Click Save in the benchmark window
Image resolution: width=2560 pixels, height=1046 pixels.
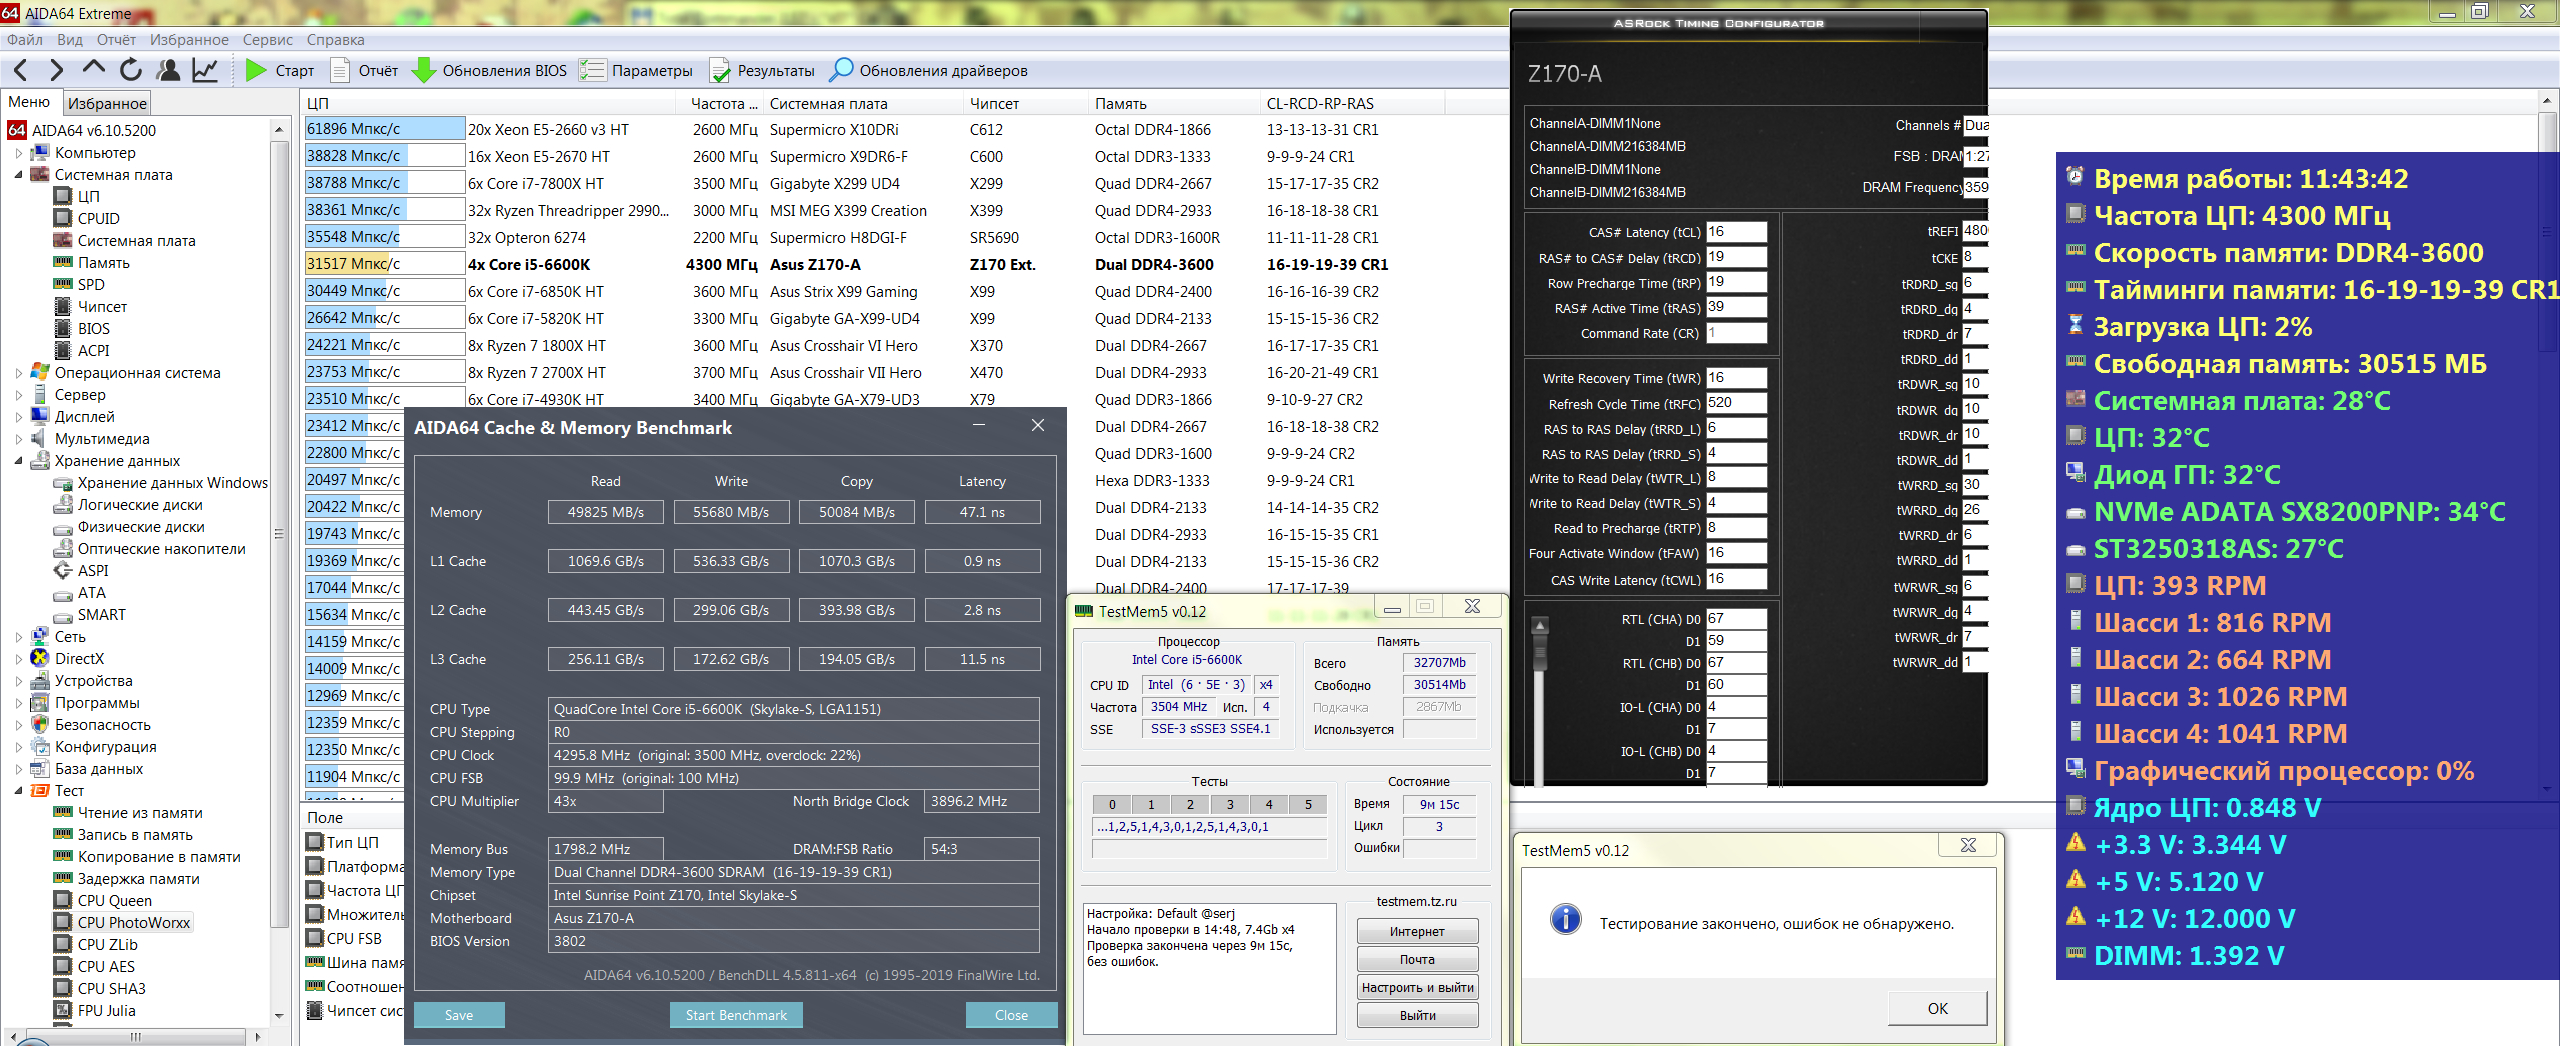(459, 1015)
